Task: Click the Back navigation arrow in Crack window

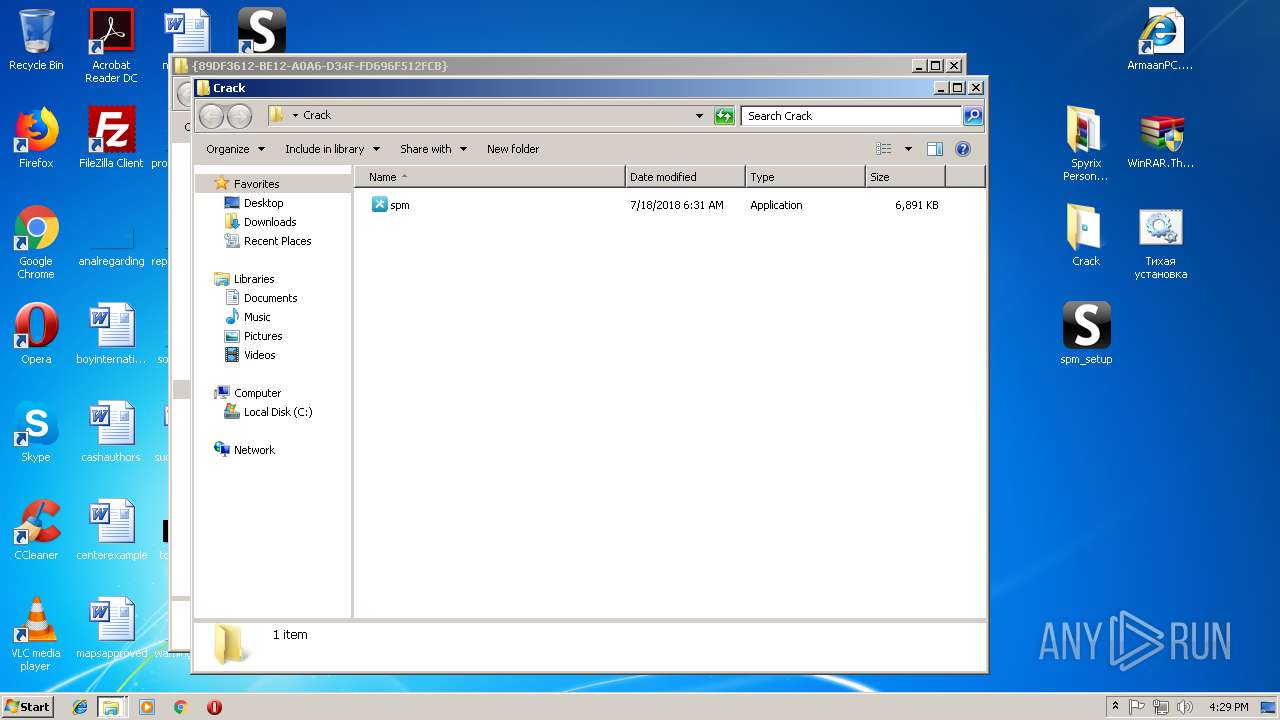Action: coord(211,116)
